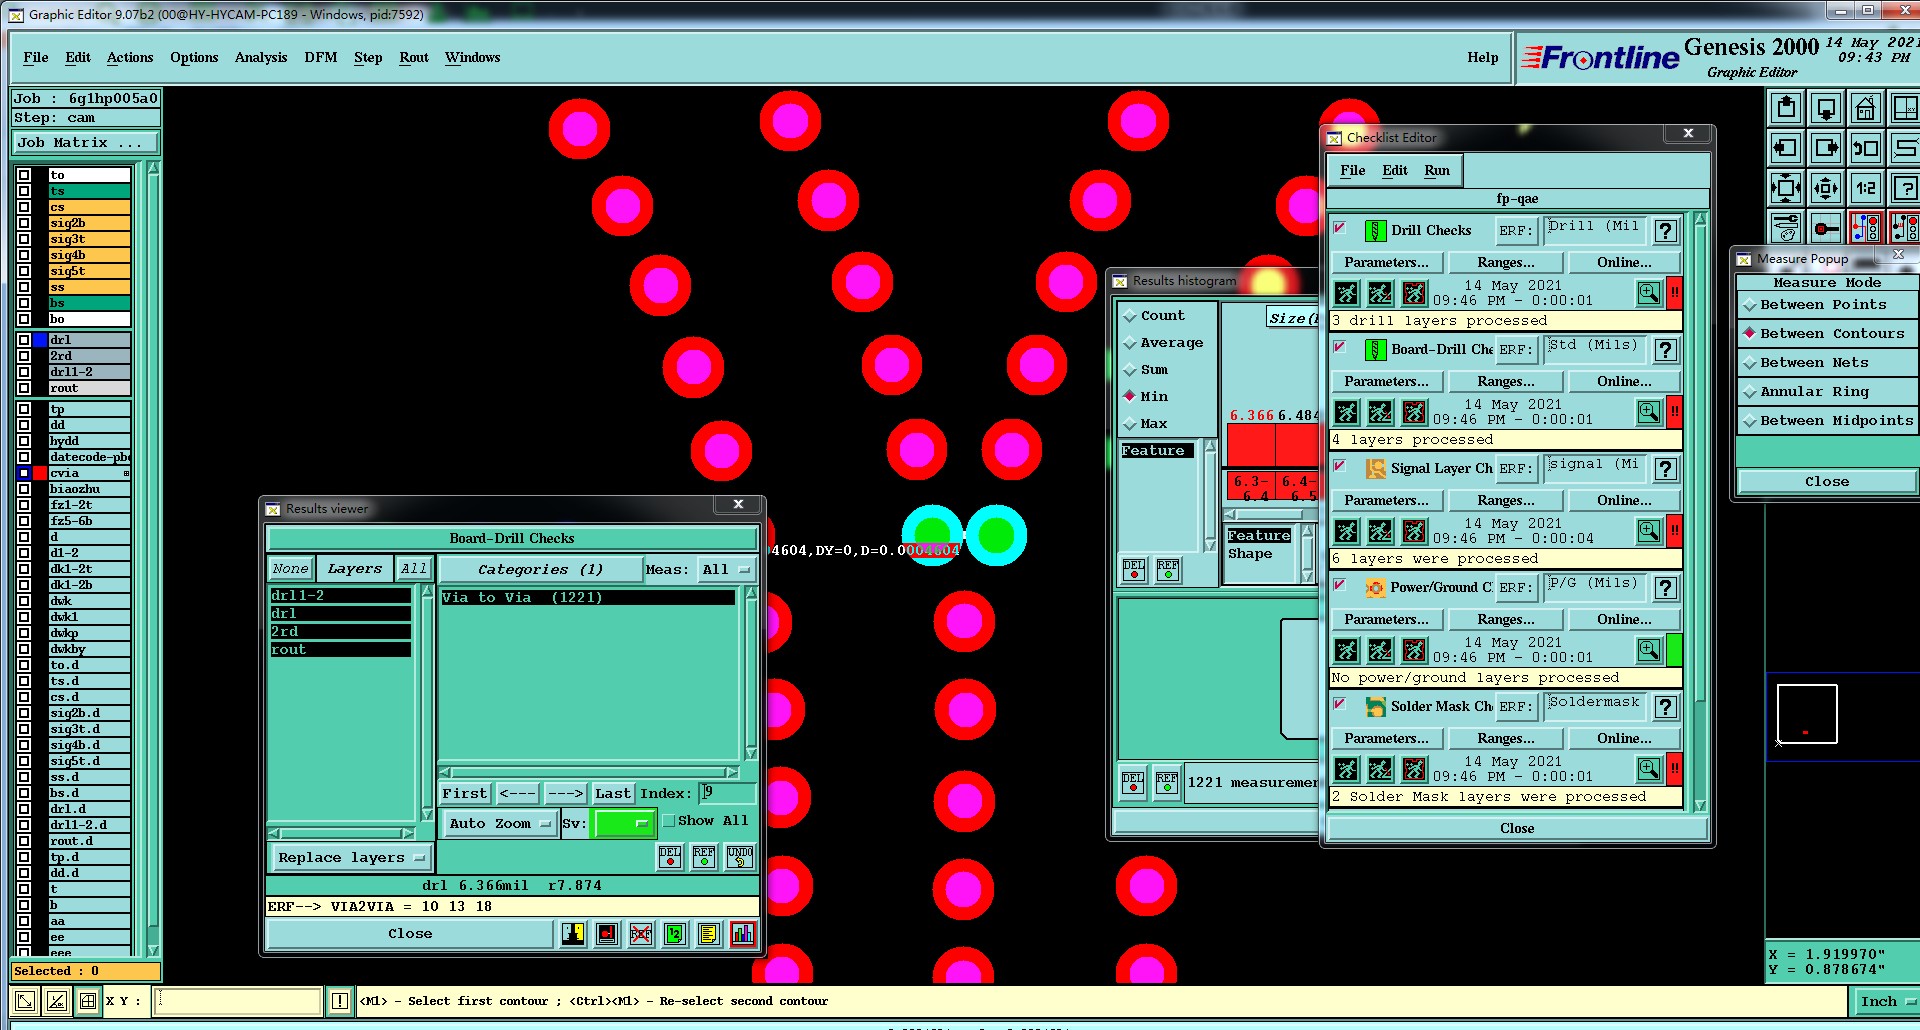Click the red cvia layer color swatch

tap(40, 473)
